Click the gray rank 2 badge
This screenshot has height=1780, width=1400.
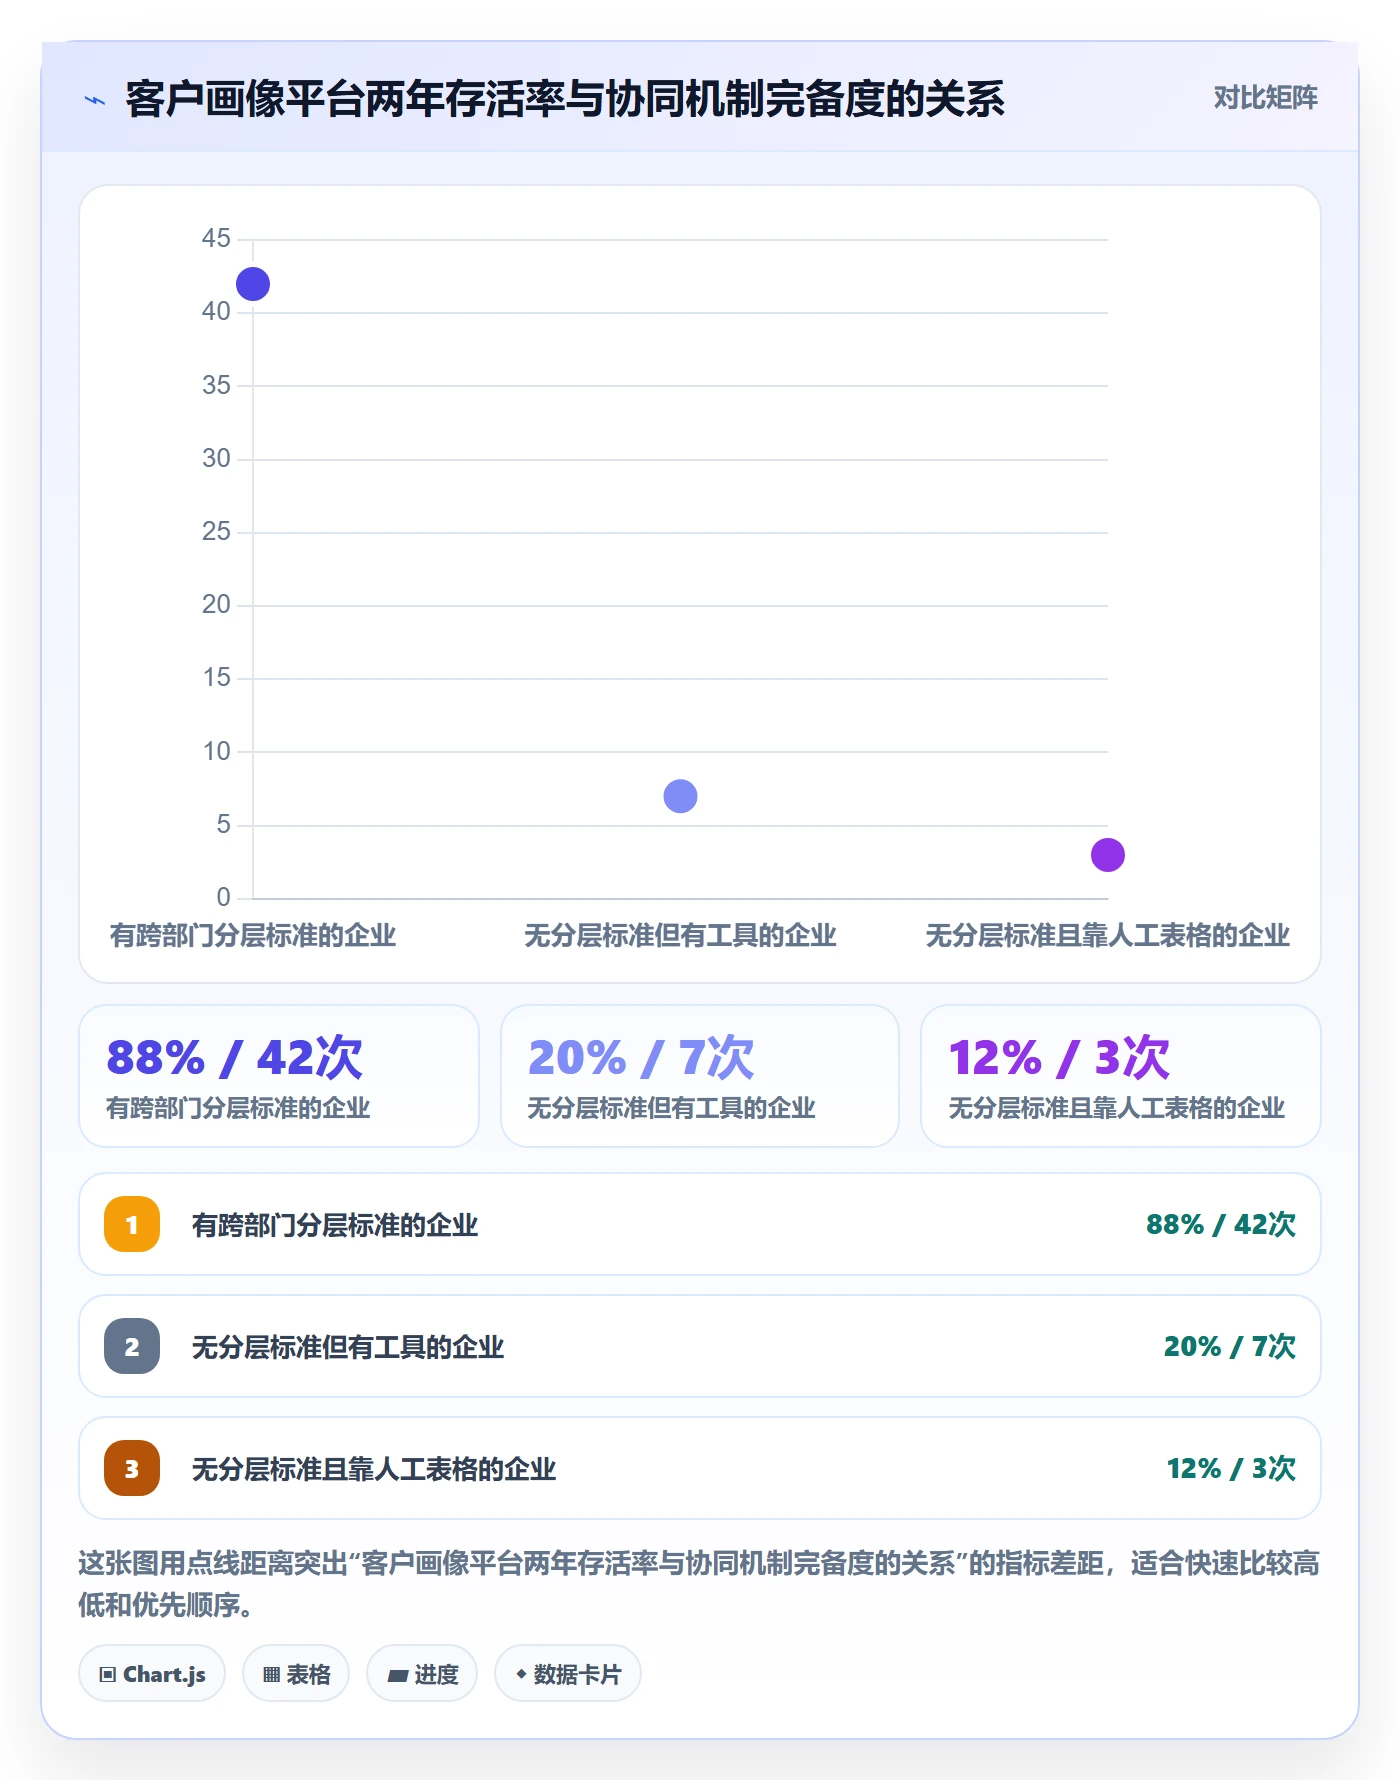[132, 1346]
